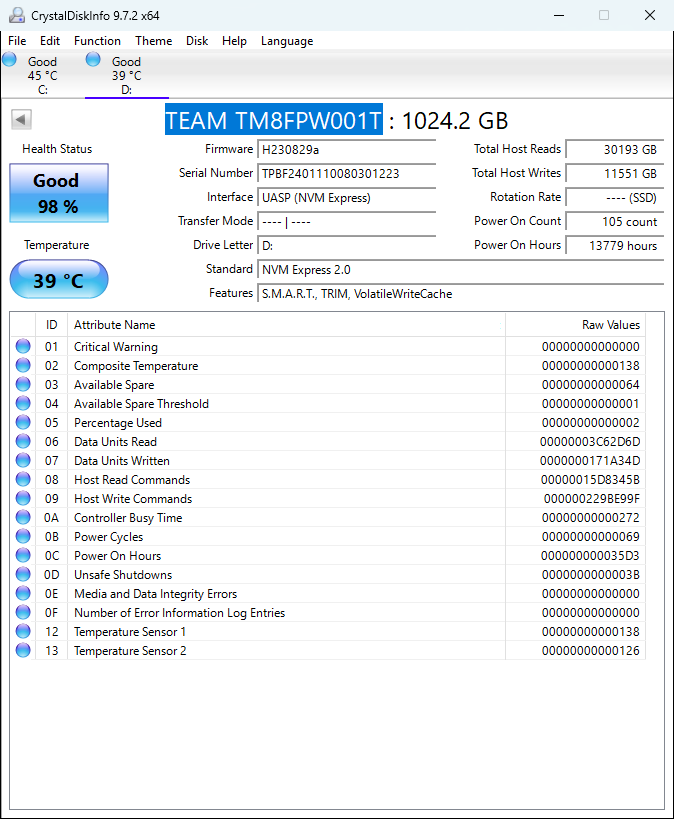Click raw value 0000000171A34D
674x819 pixels.
coord(590,461)
